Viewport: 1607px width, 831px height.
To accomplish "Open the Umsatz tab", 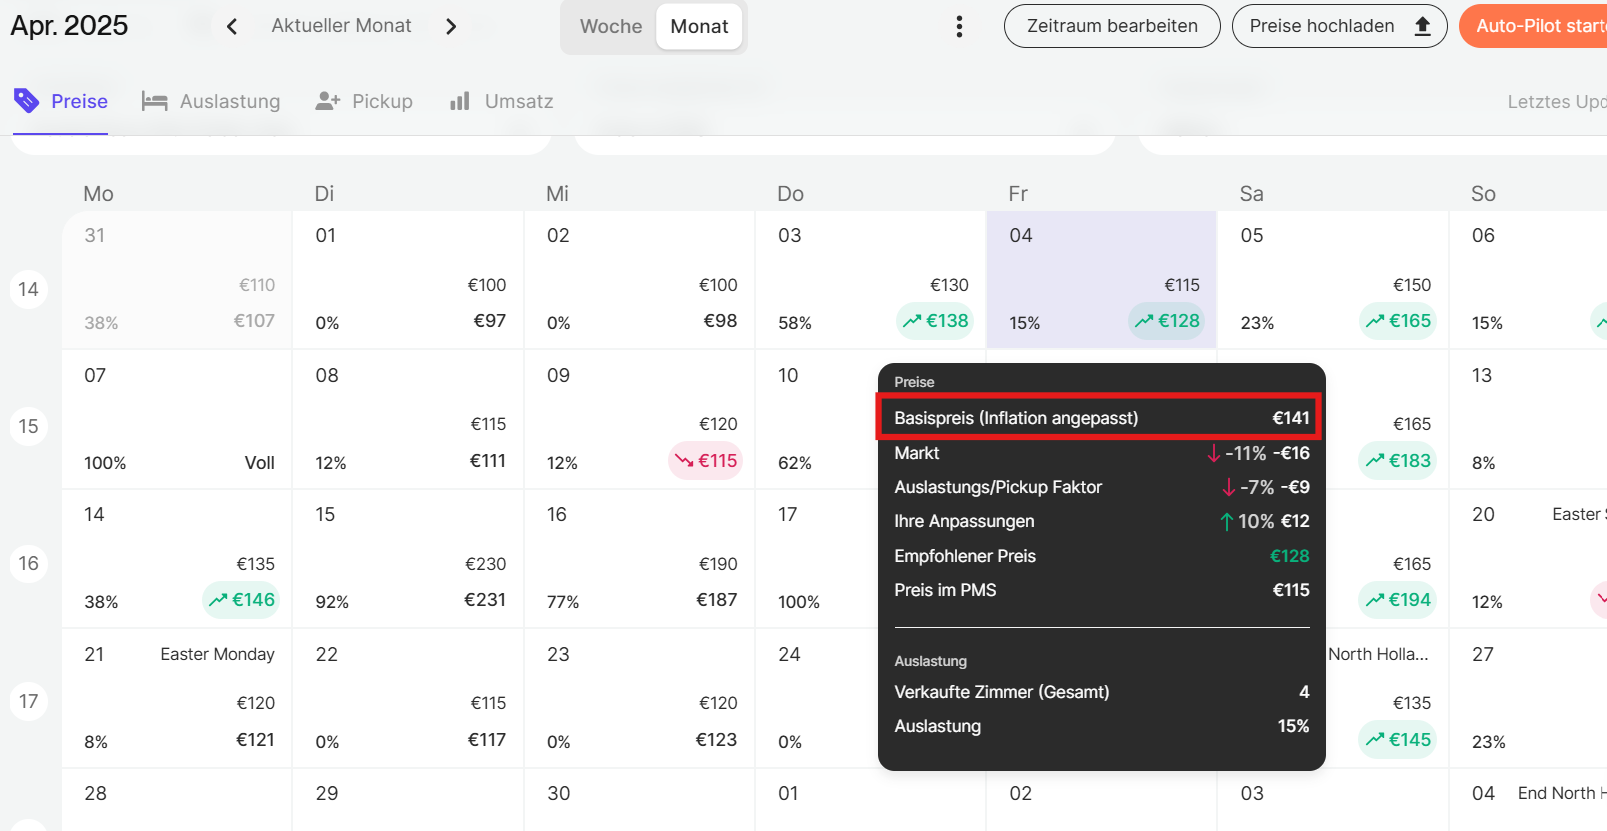I will coord(518,101).
